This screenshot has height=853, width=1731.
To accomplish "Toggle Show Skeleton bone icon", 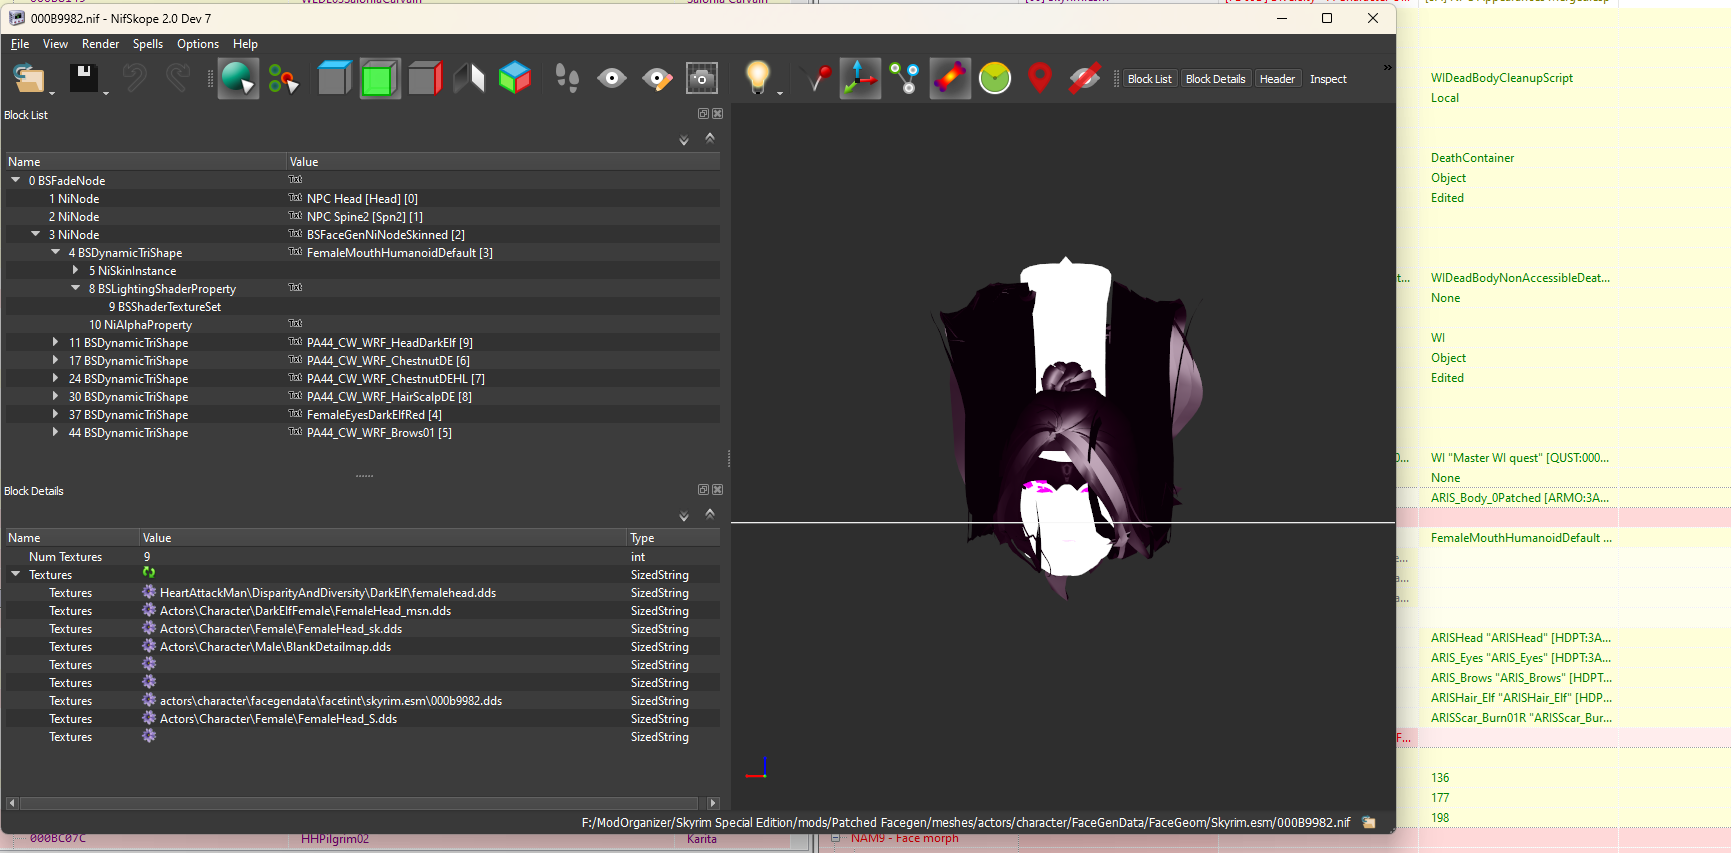I will pos(950,78).
